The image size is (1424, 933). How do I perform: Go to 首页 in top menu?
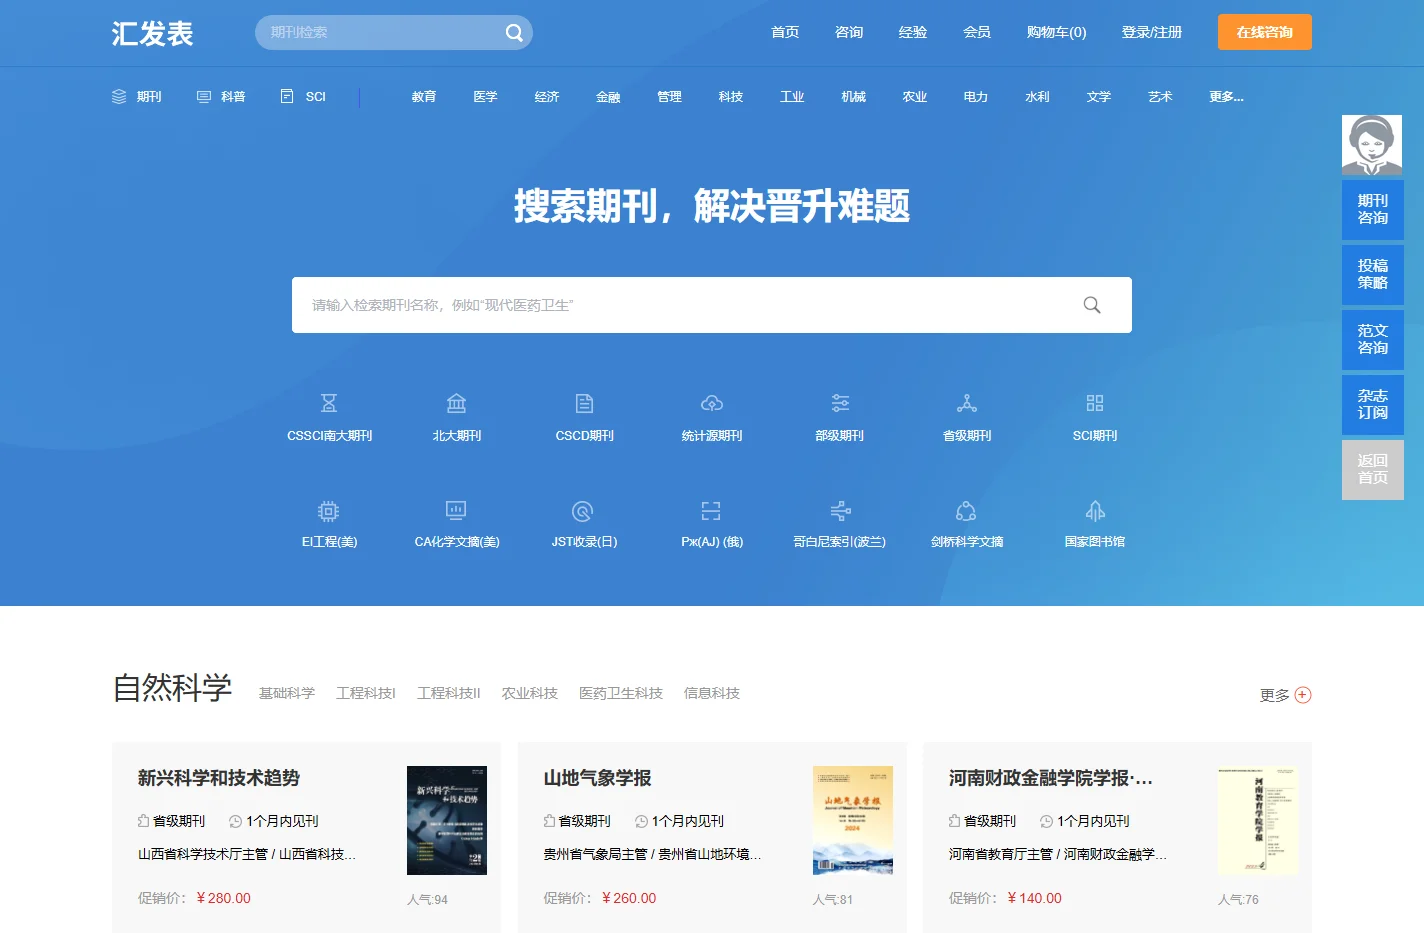coord(785,32)
